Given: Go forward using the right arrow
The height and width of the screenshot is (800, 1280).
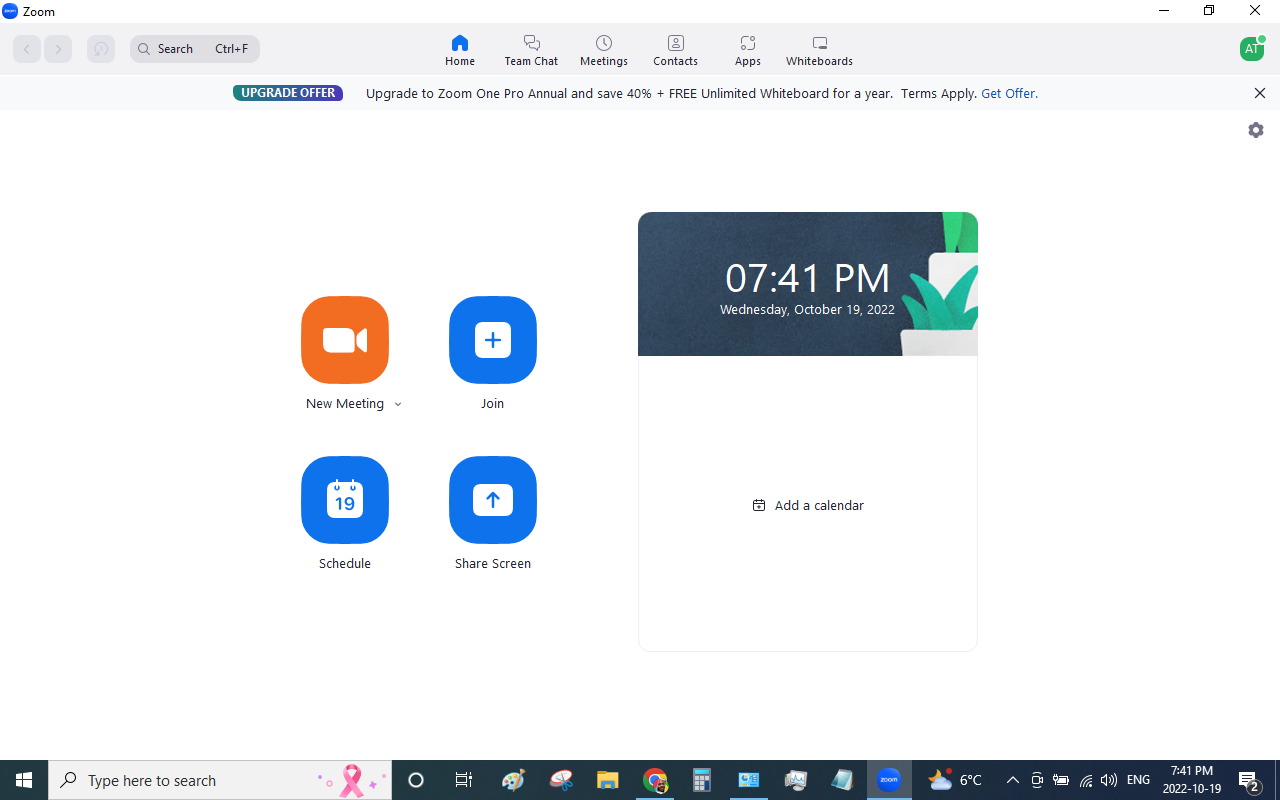Looking at the screenshot, I should pos(58,49).
